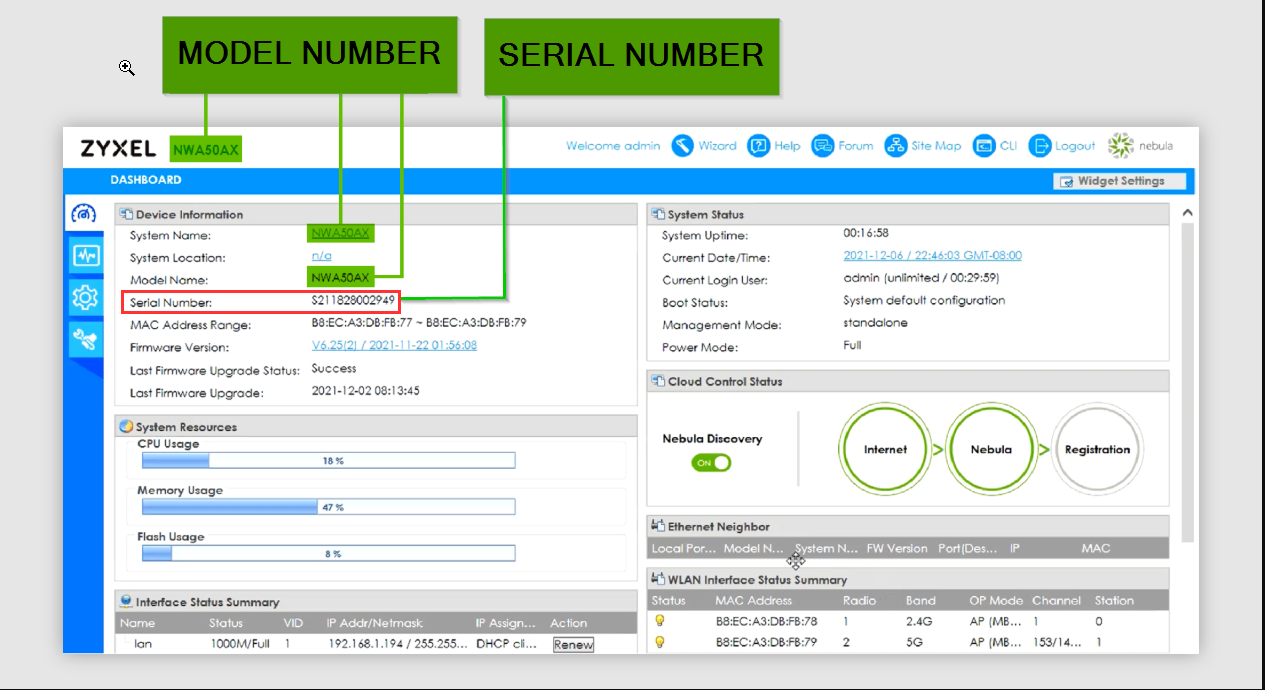Click the zoom magnifier icon
Screen dimensions: 1265x690
(x=127, y=68)
